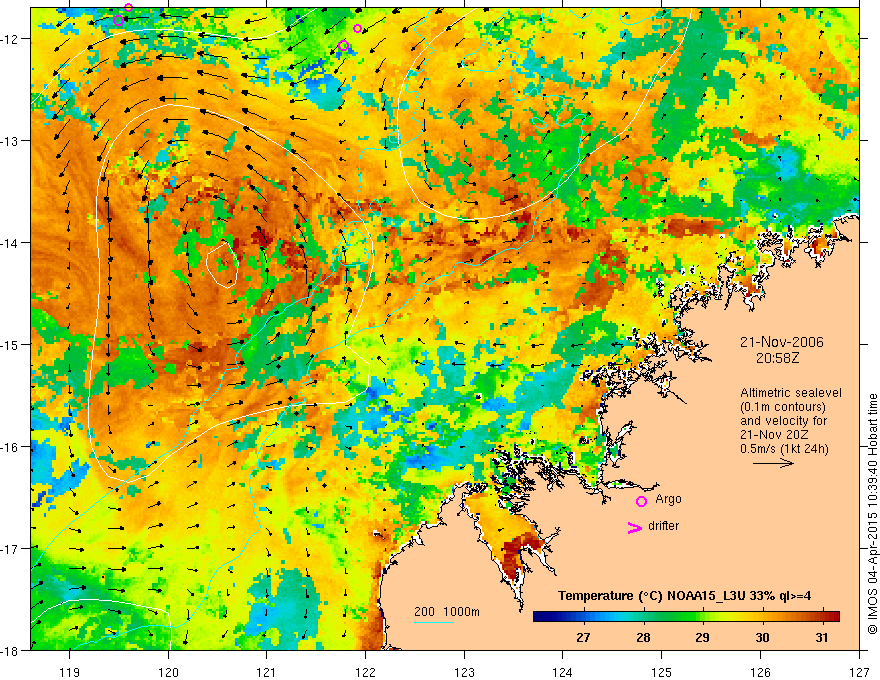The width and height of the screenshot is (880, 680).
Task: Click the magenta drifter arrow symbol in the legend
Action: pyautogui.click(x=634, y=528)
